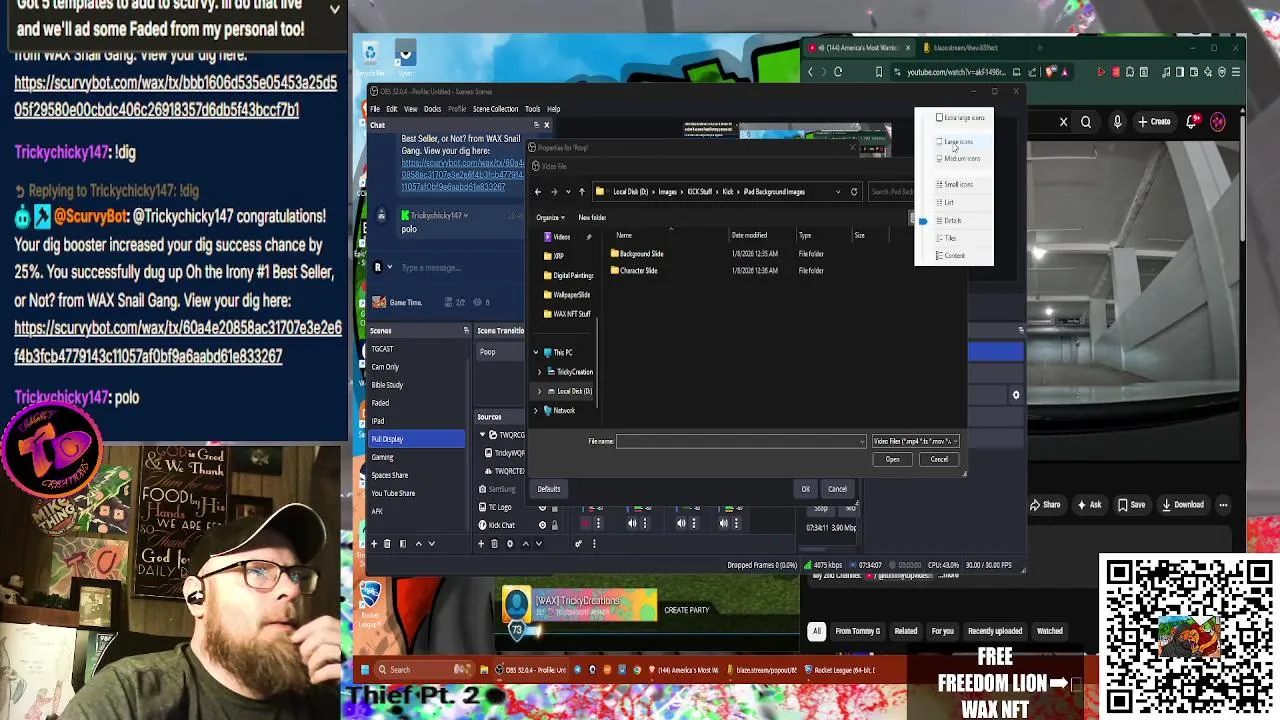Toggle the lock on Kick Chat source

click(556, 525)
